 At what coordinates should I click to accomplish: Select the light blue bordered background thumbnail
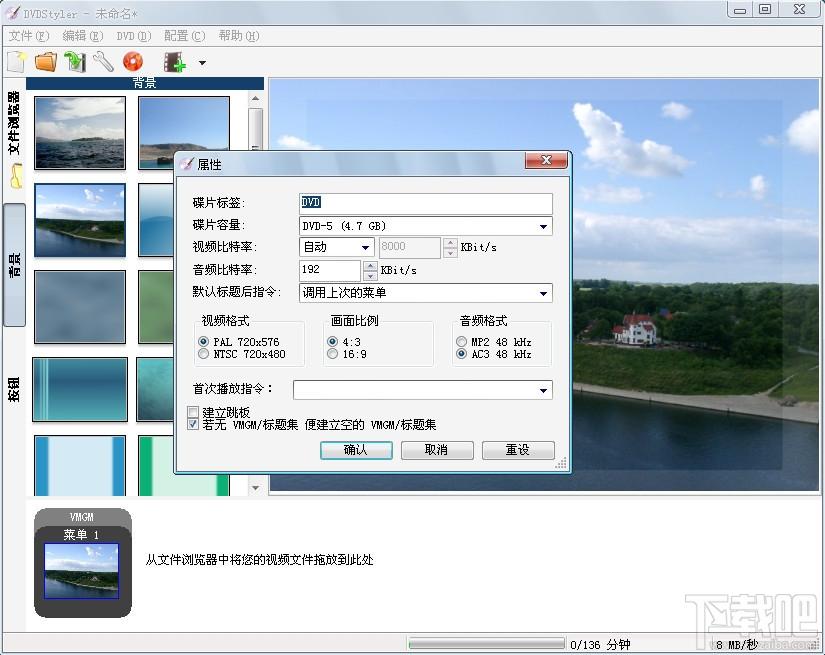80,466
